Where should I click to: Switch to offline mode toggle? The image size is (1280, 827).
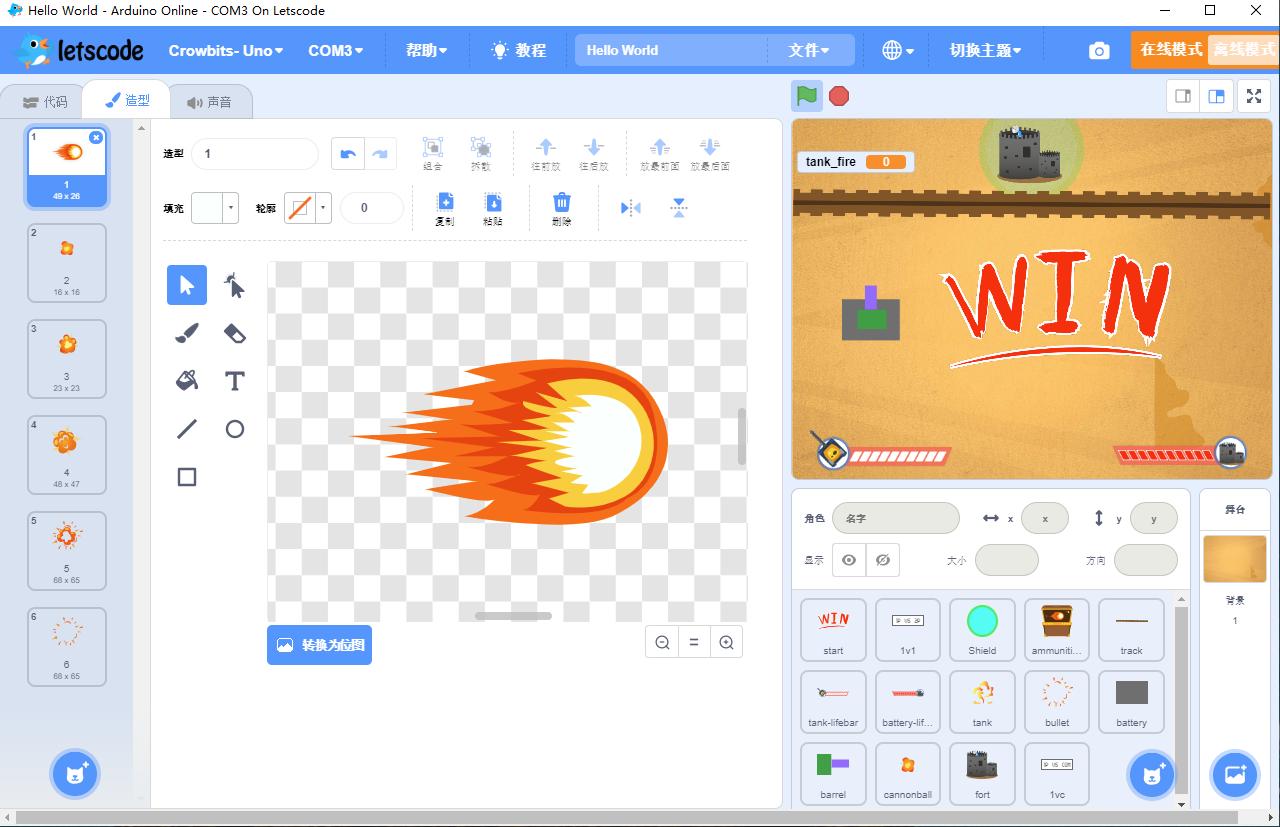point(1243,50)
